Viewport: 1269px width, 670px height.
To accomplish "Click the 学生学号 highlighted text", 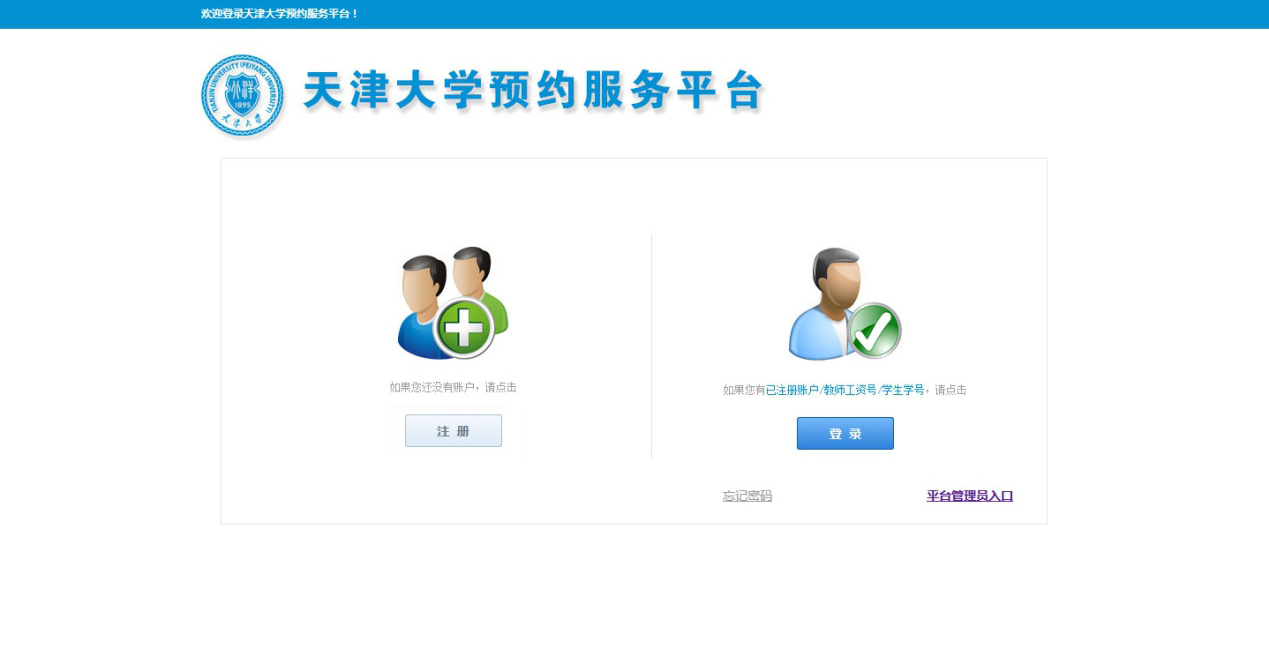I will 903,390.
